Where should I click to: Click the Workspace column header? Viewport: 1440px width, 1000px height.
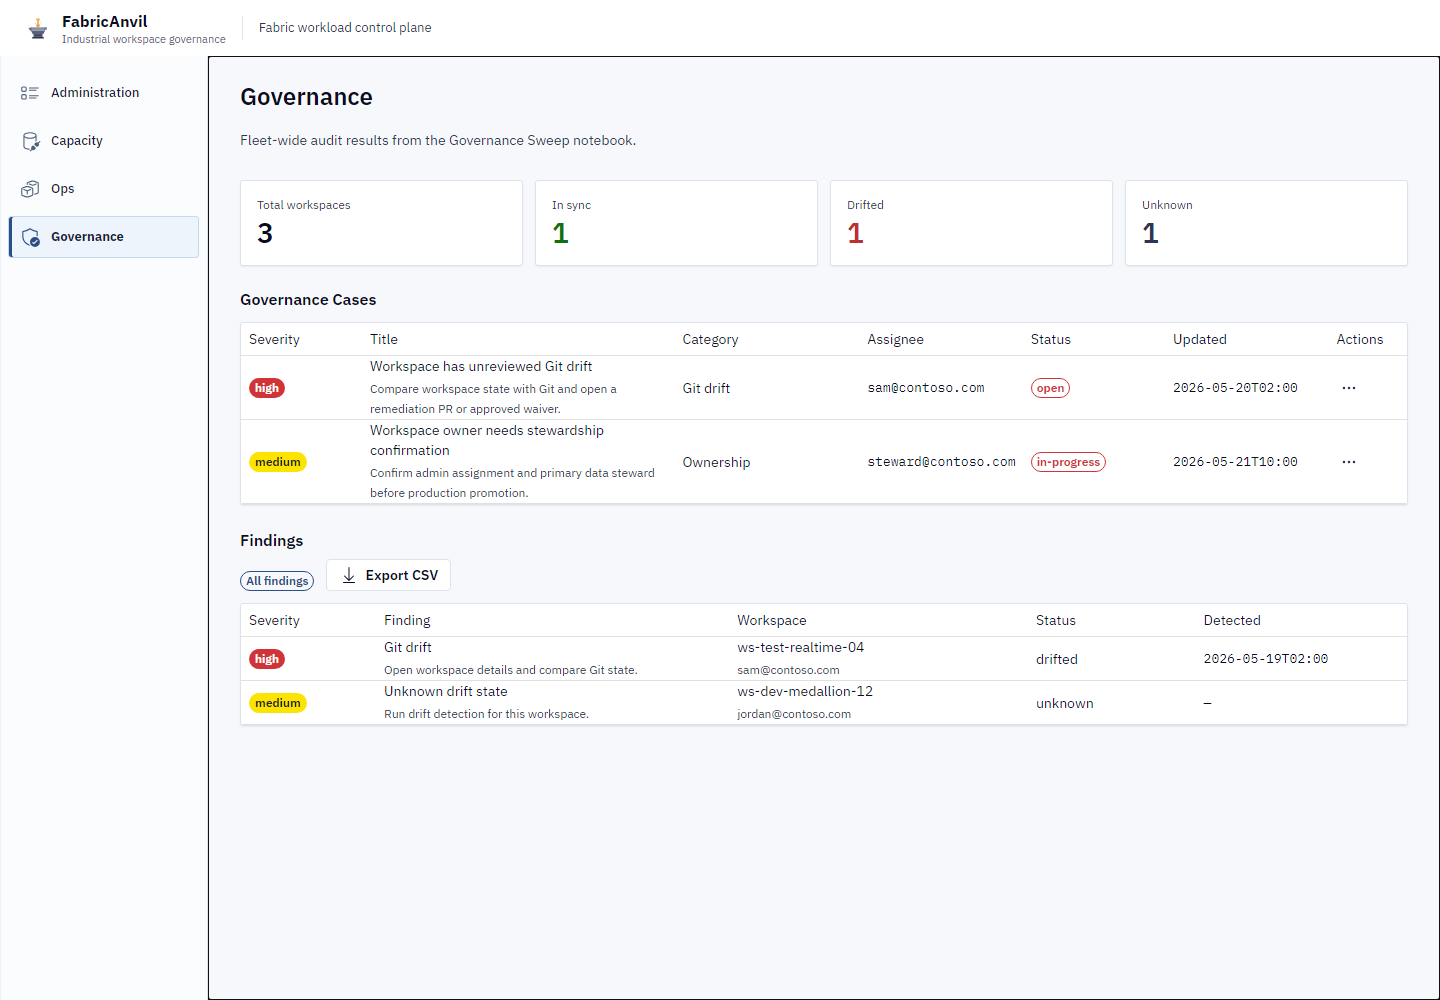pos(772,621)
